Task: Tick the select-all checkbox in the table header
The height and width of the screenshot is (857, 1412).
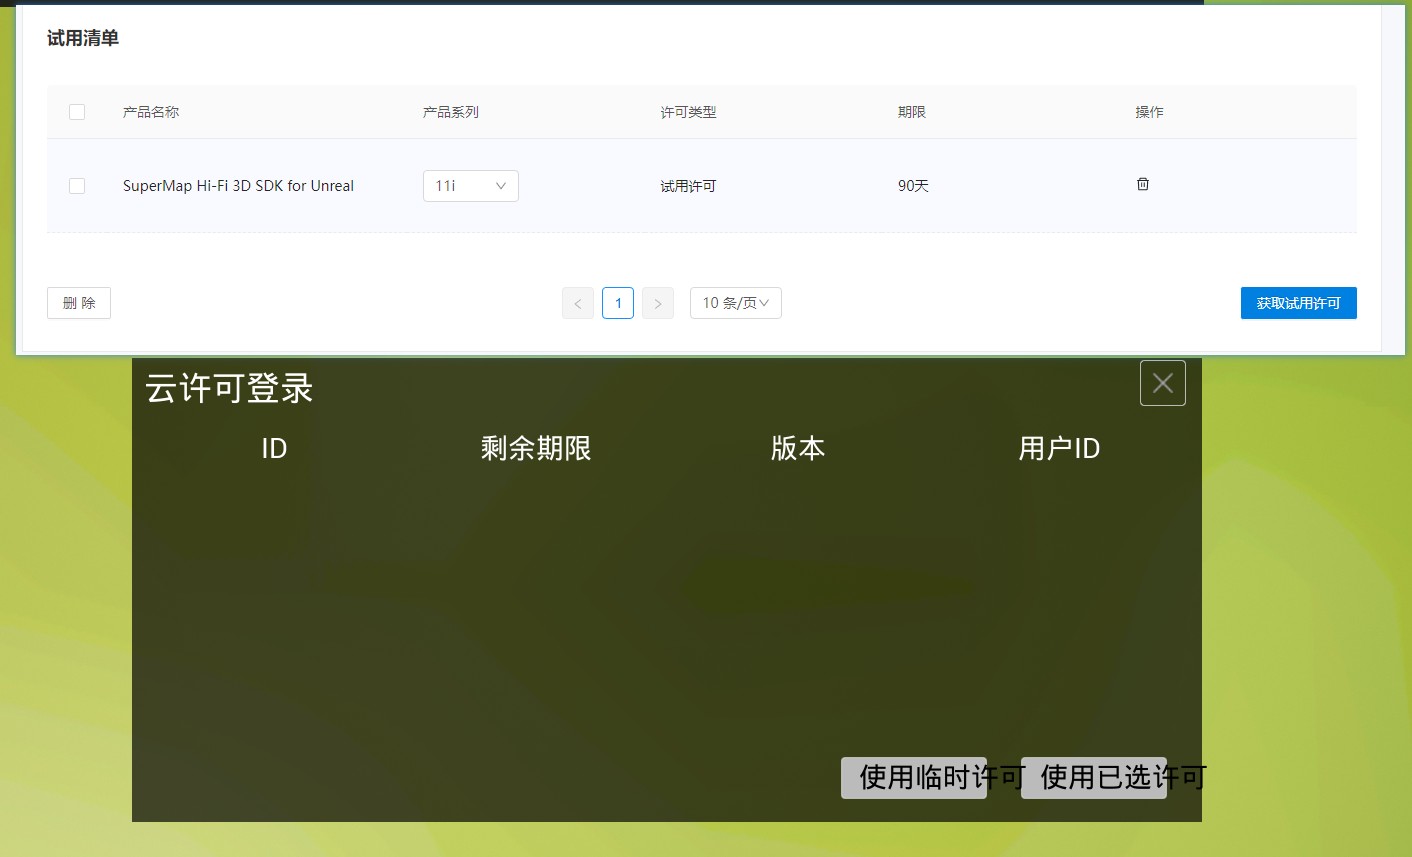Action: 77,112
